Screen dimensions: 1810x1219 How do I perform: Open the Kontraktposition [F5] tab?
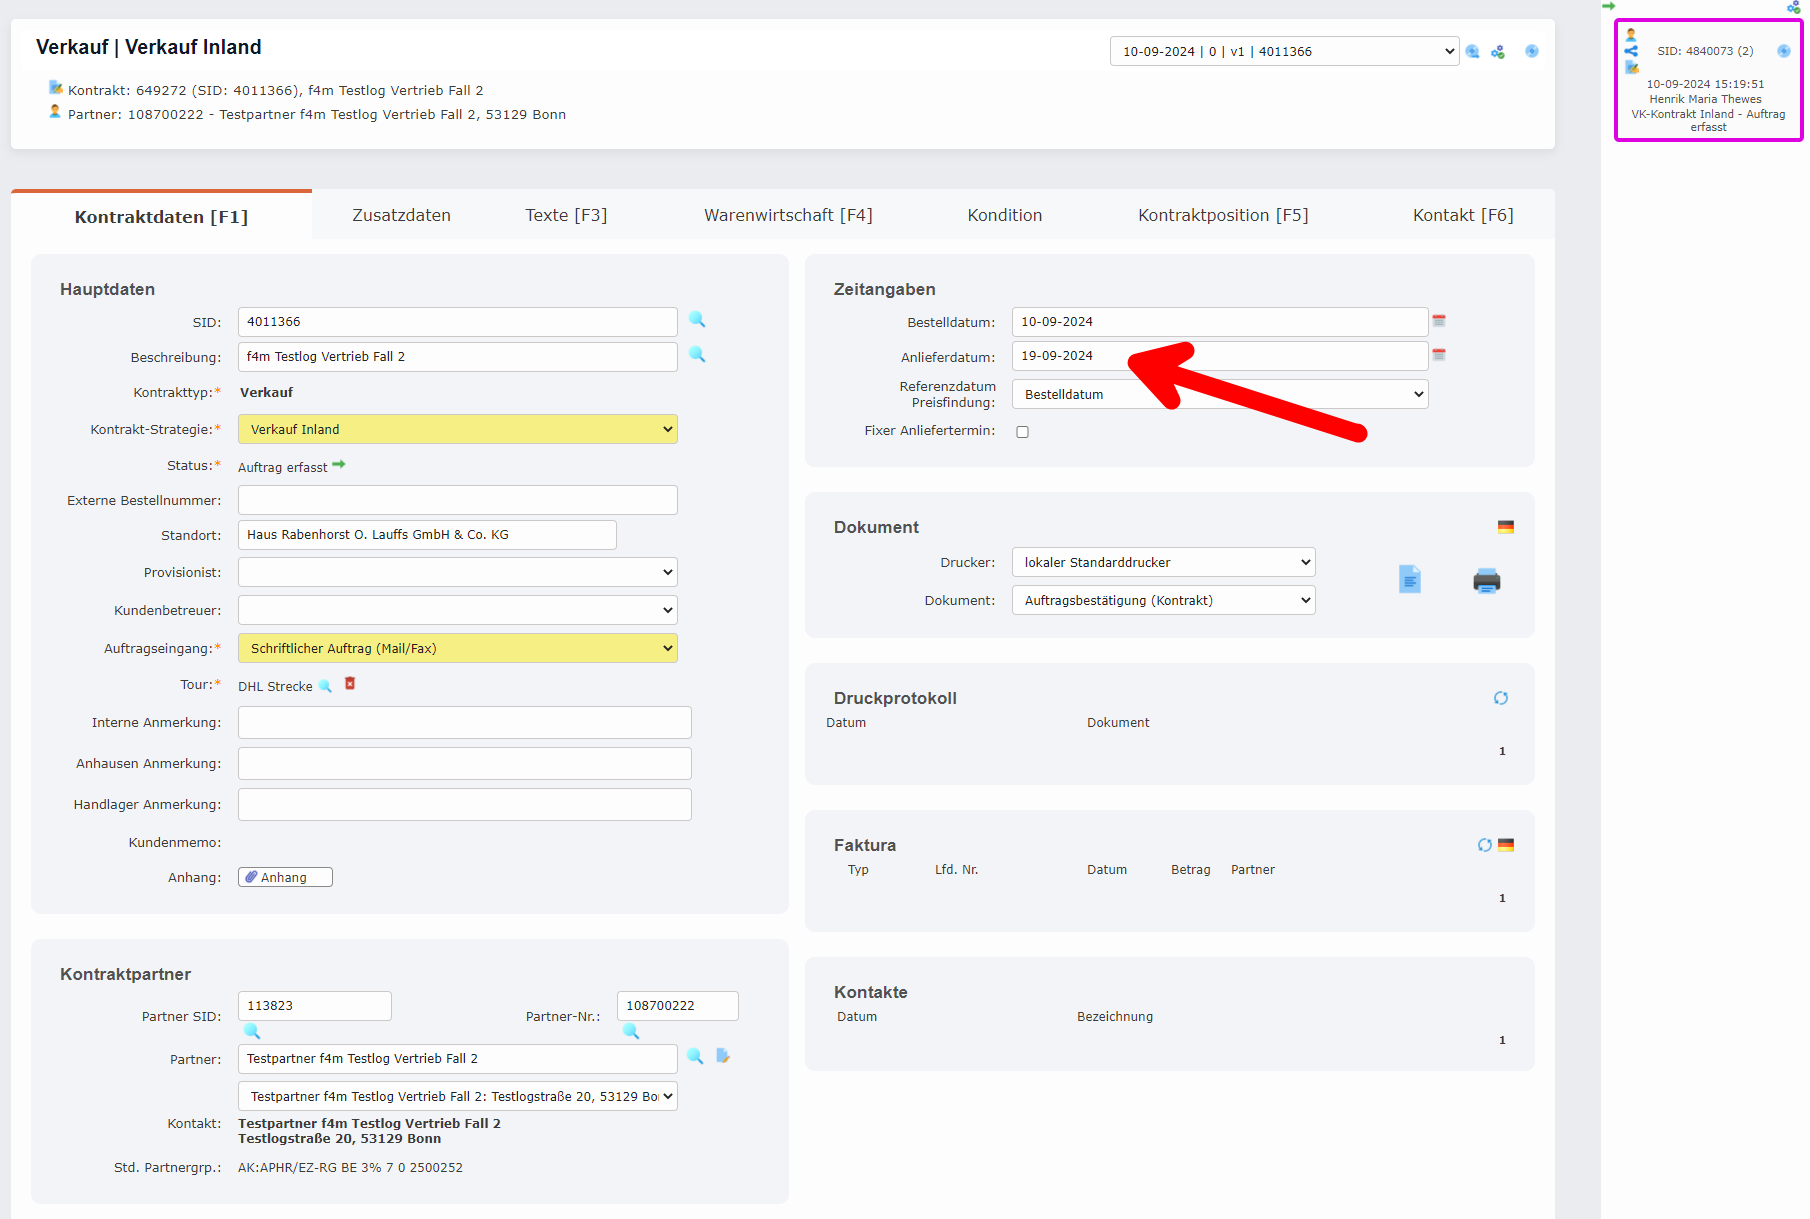coord(1222,215)
